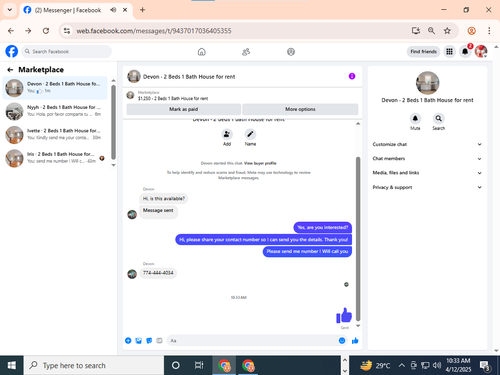Click install app icon in address bar
The width and height of the screenshot is (500, 375).
(x=415, y=31)
